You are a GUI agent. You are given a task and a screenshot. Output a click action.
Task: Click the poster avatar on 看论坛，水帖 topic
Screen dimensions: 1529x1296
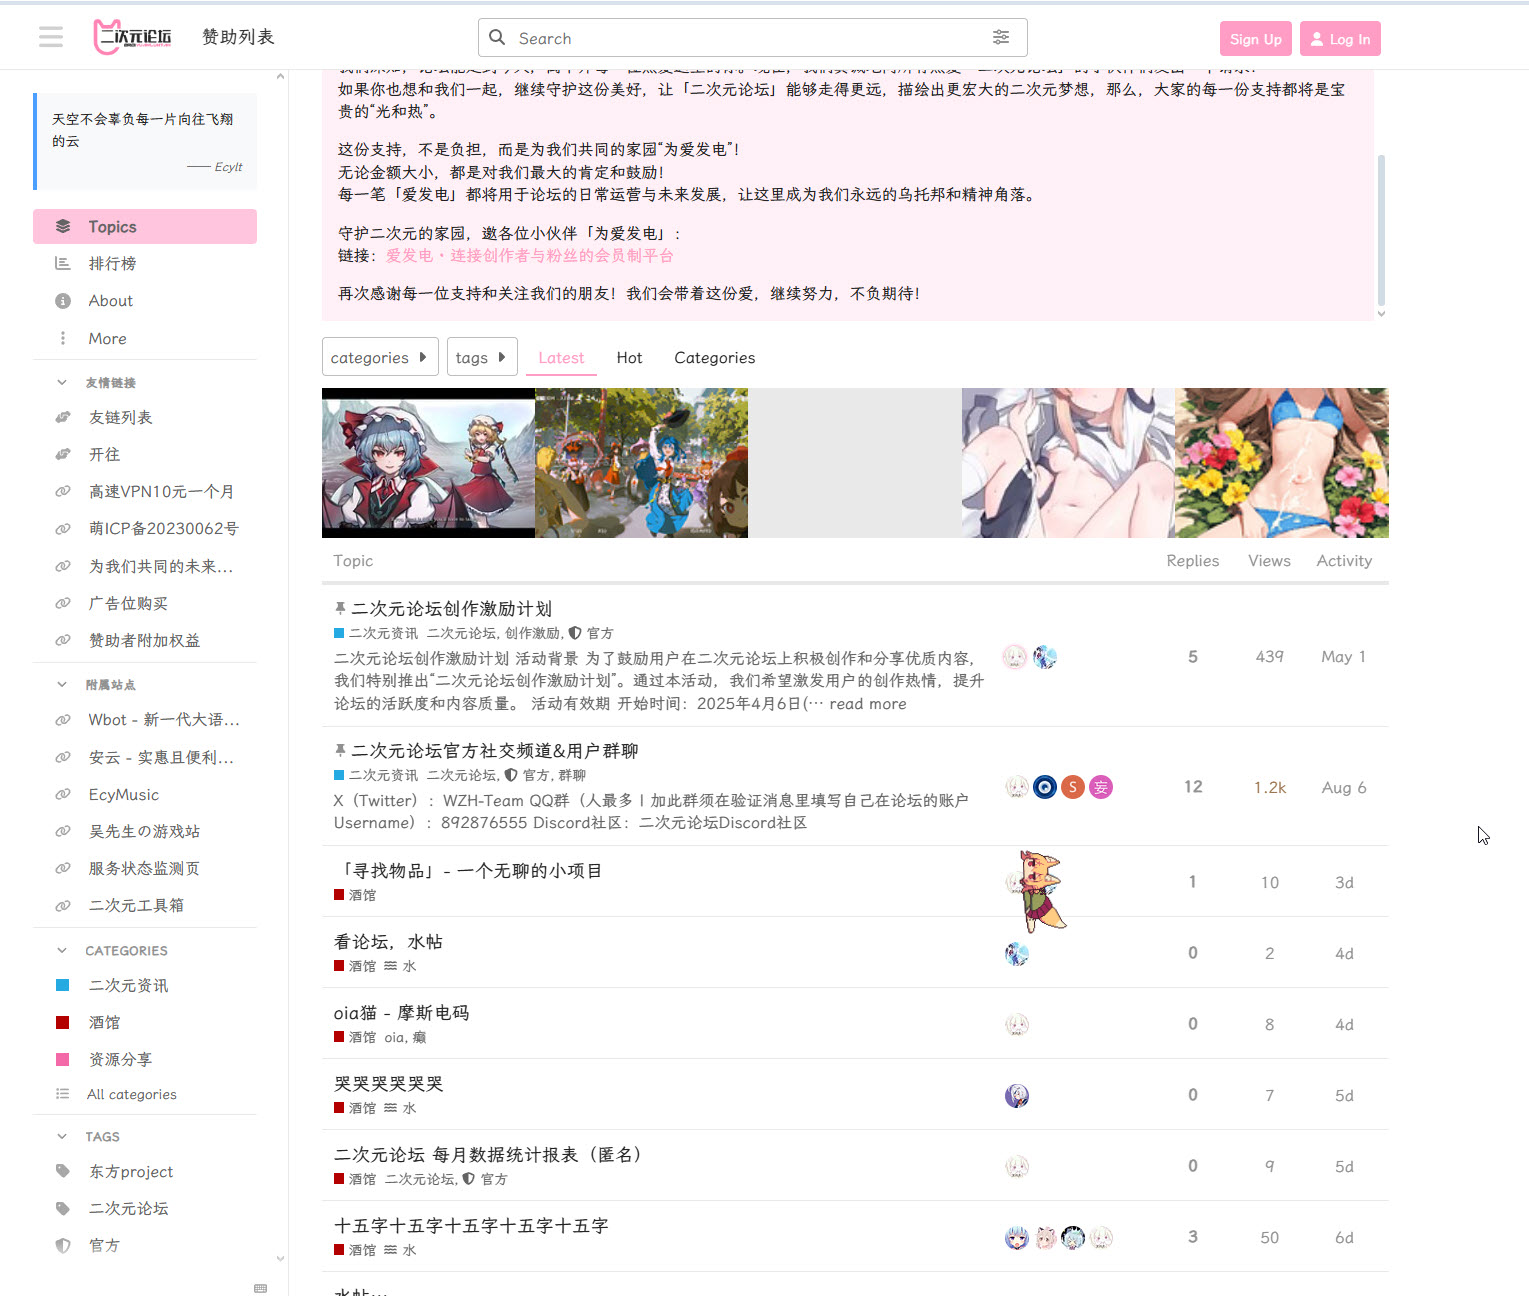tap(1017, 954)
